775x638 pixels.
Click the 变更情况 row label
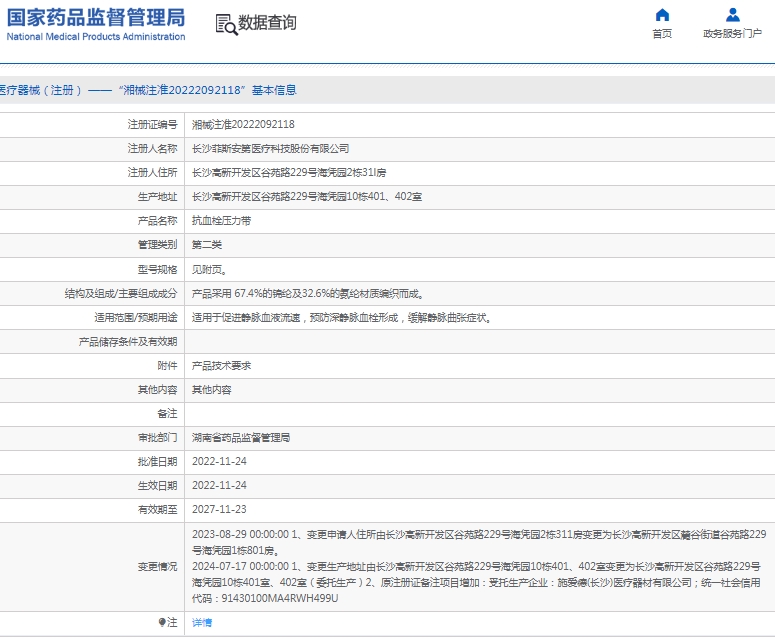tap(157, 567)
